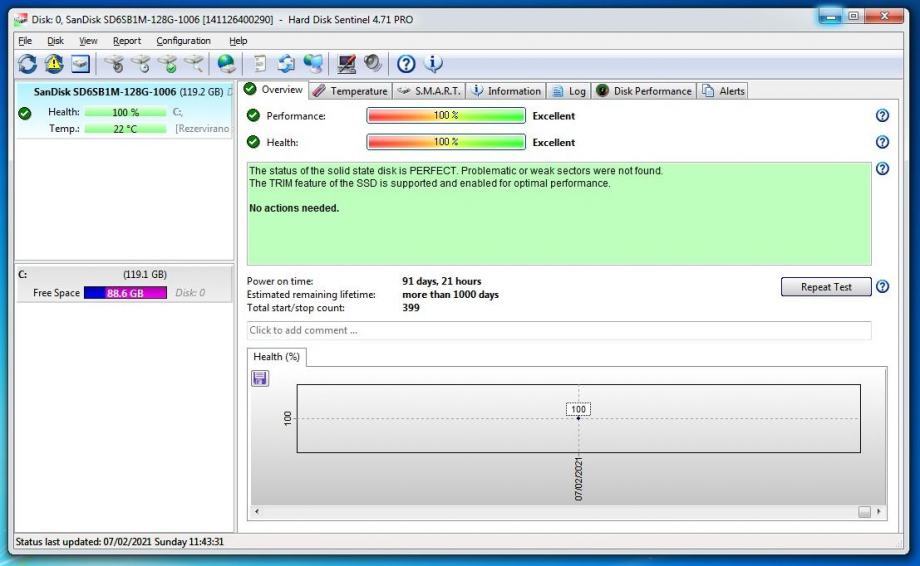Open the View menu

click(88, 40)
